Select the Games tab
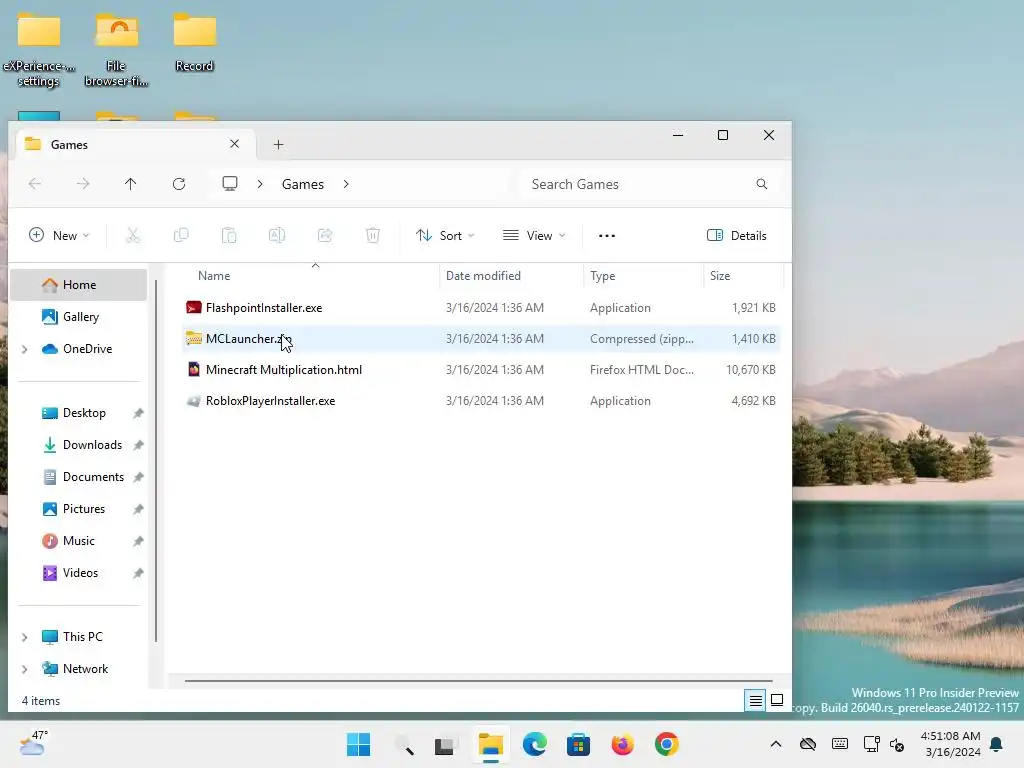 point(133,144)
